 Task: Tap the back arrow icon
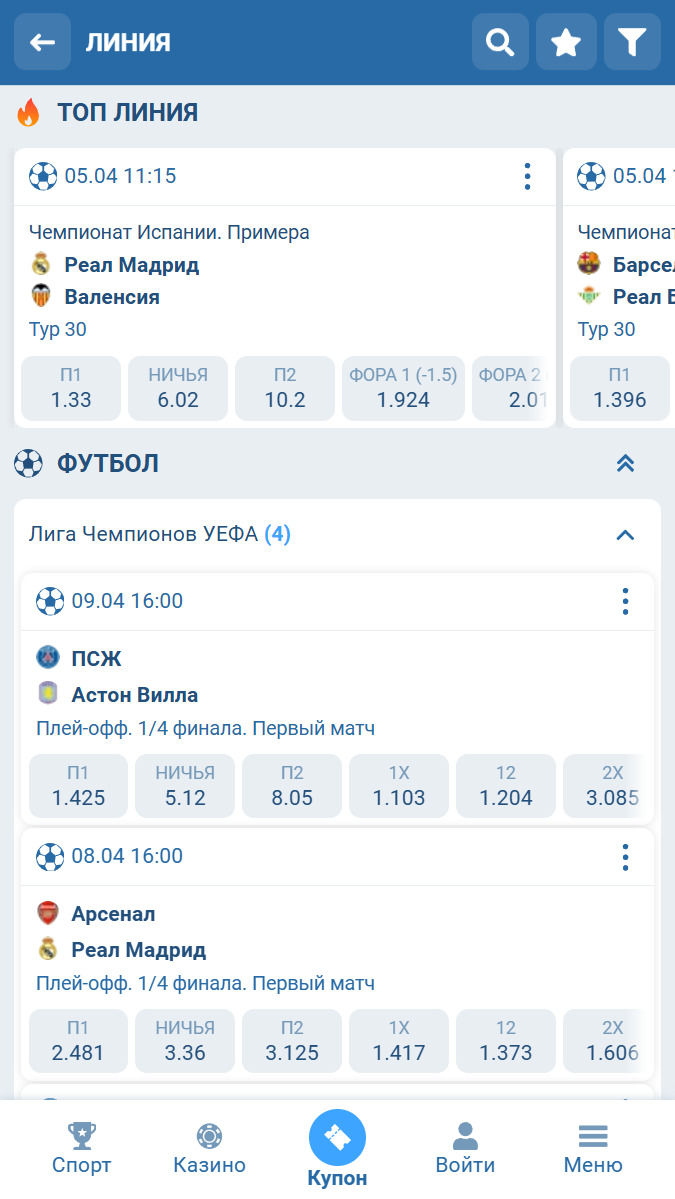(42, 42)
